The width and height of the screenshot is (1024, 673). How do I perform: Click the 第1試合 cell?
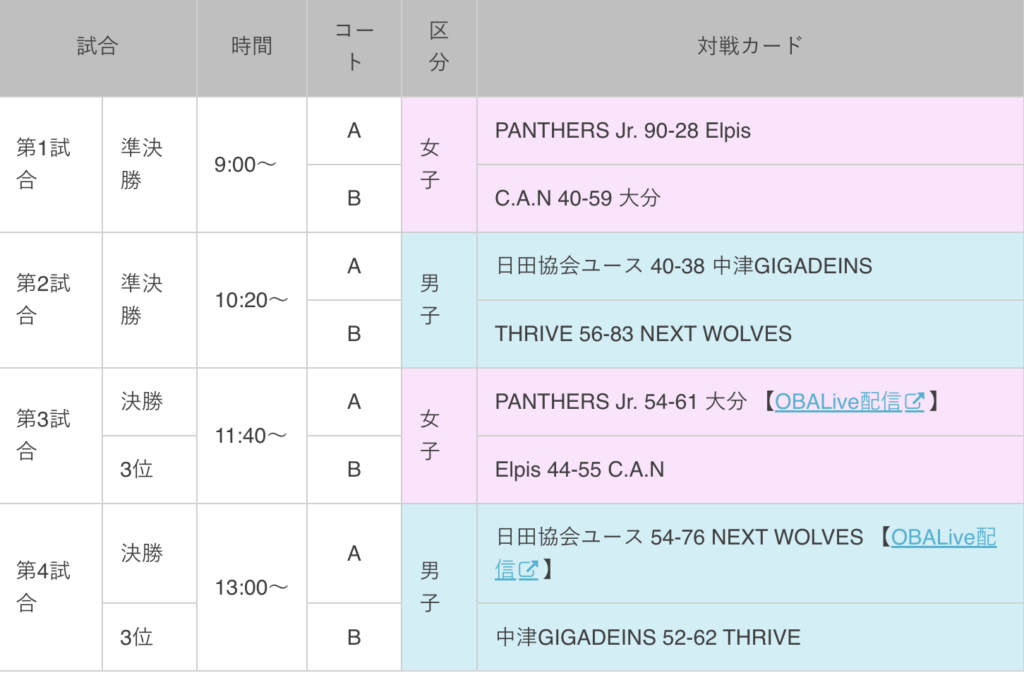(x=51, y=164)
